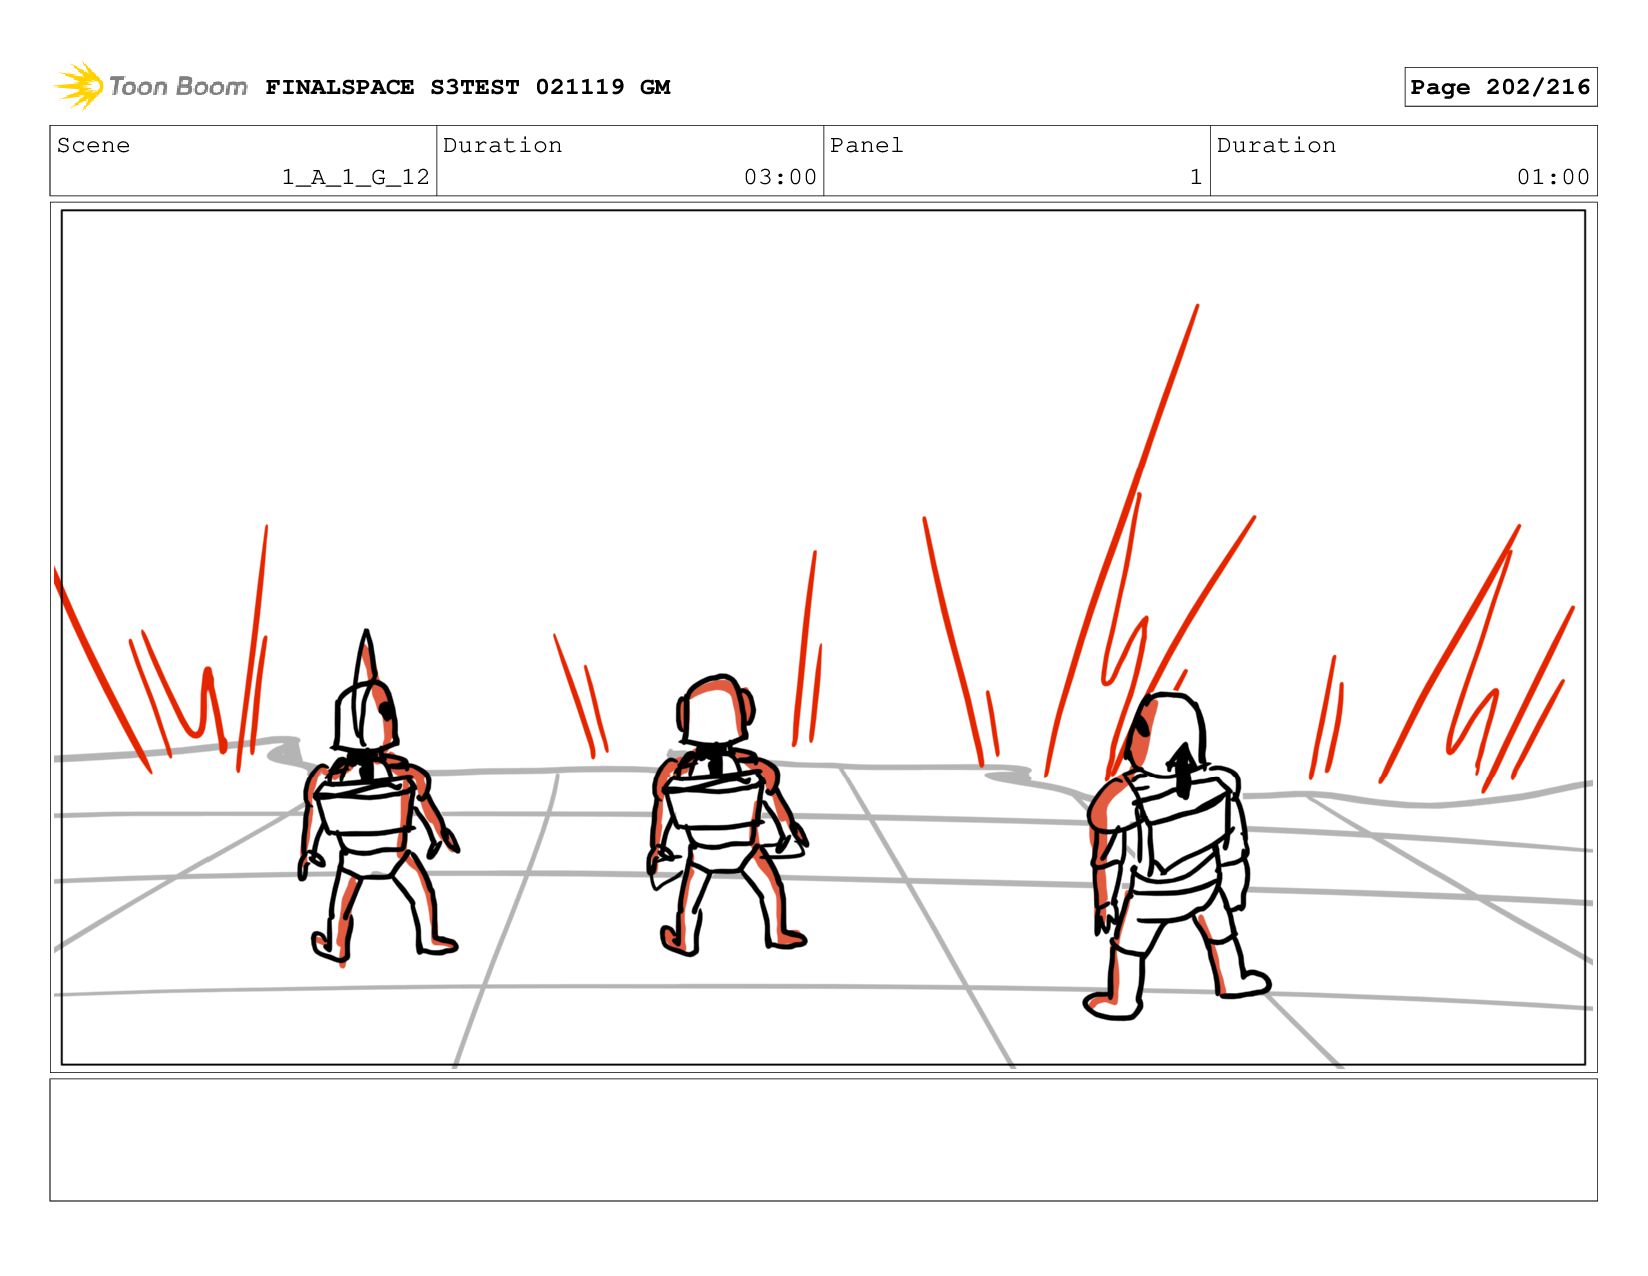Select the title text 'FINALSPACE S3TEST 021119 GM'
This screenshot has width=1648, height=1276.
coord(468,87)
